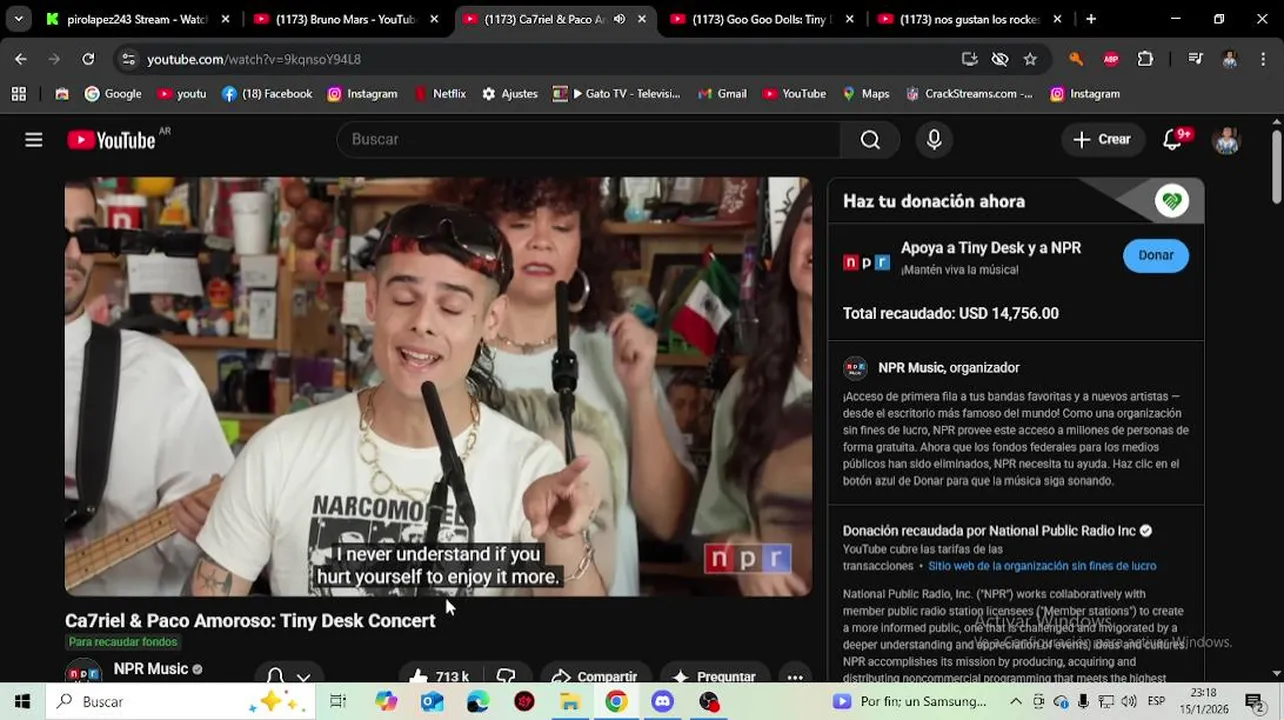This screenshot has height=720, width=1284.
Task: Open the NPR Music channel name link
Action: click(151, 669)
